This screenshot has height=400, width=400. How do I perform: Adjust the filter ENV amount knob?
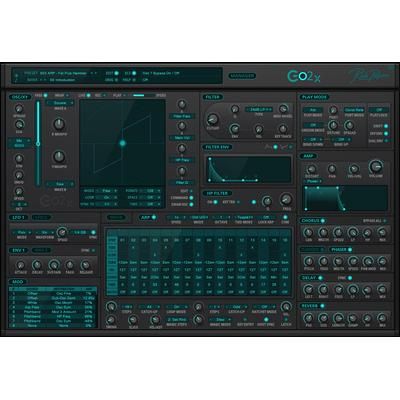coord(235,129)
